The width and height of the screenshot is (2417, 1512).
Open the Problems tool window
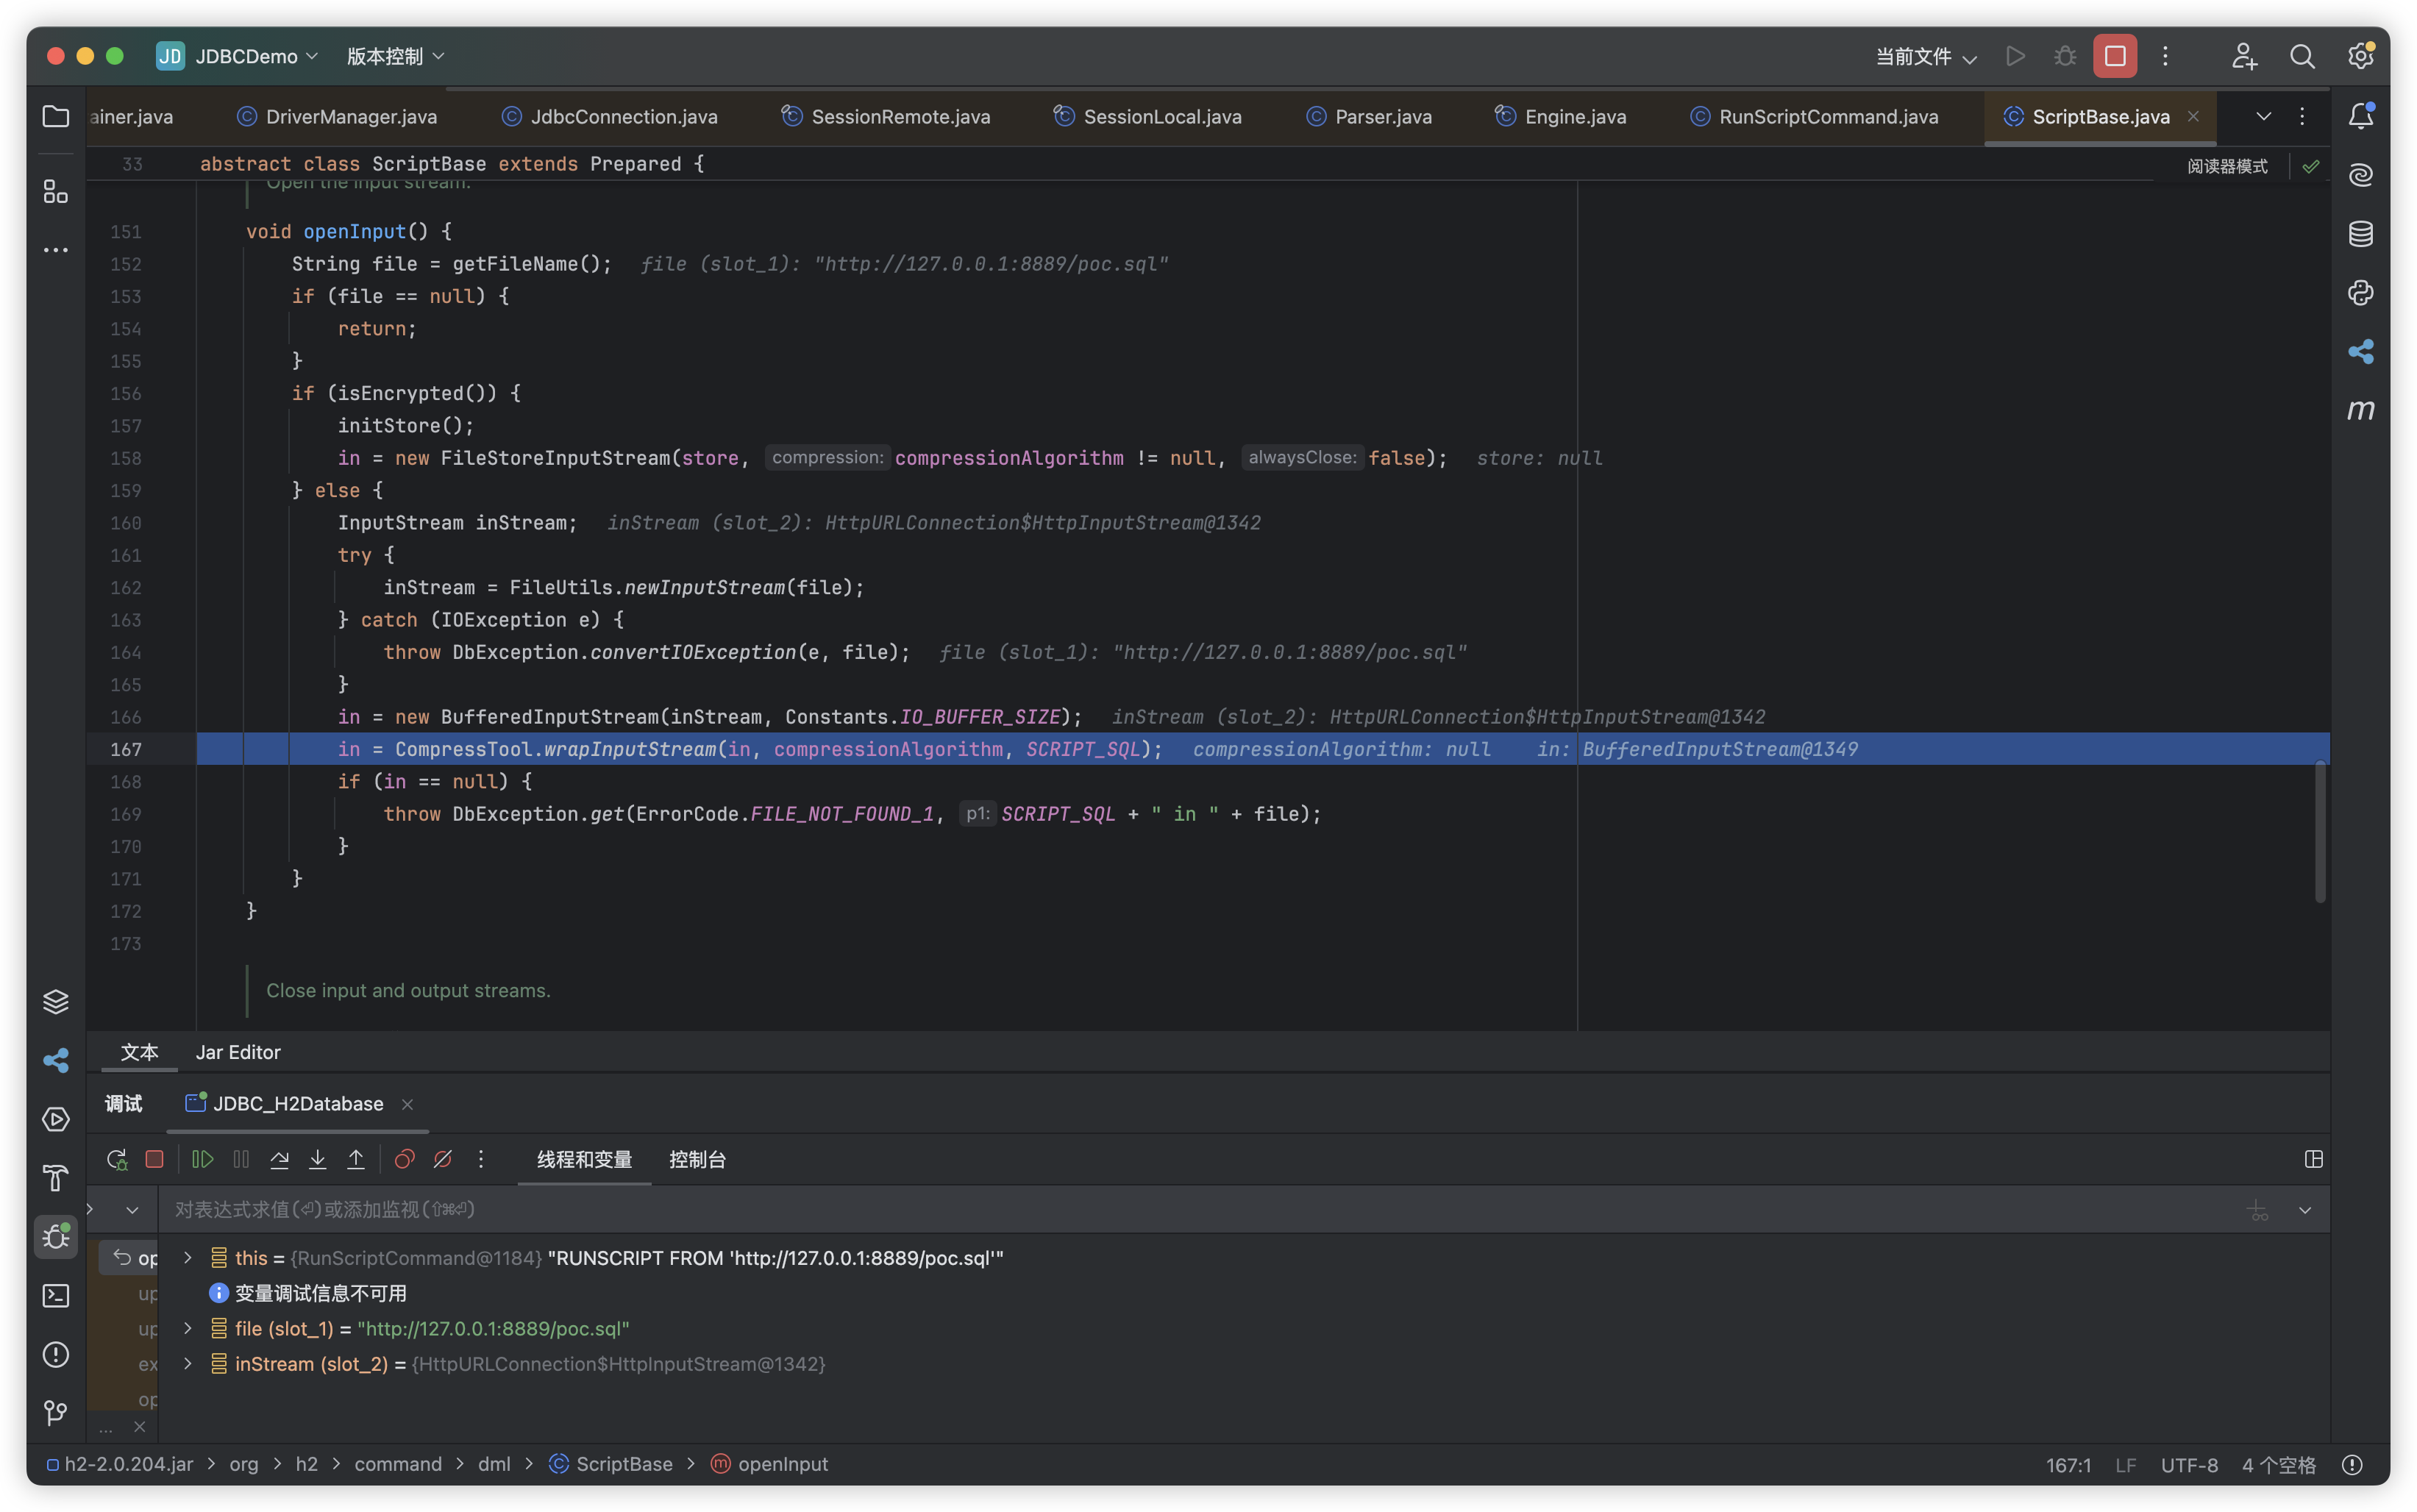pos(56,1354)
